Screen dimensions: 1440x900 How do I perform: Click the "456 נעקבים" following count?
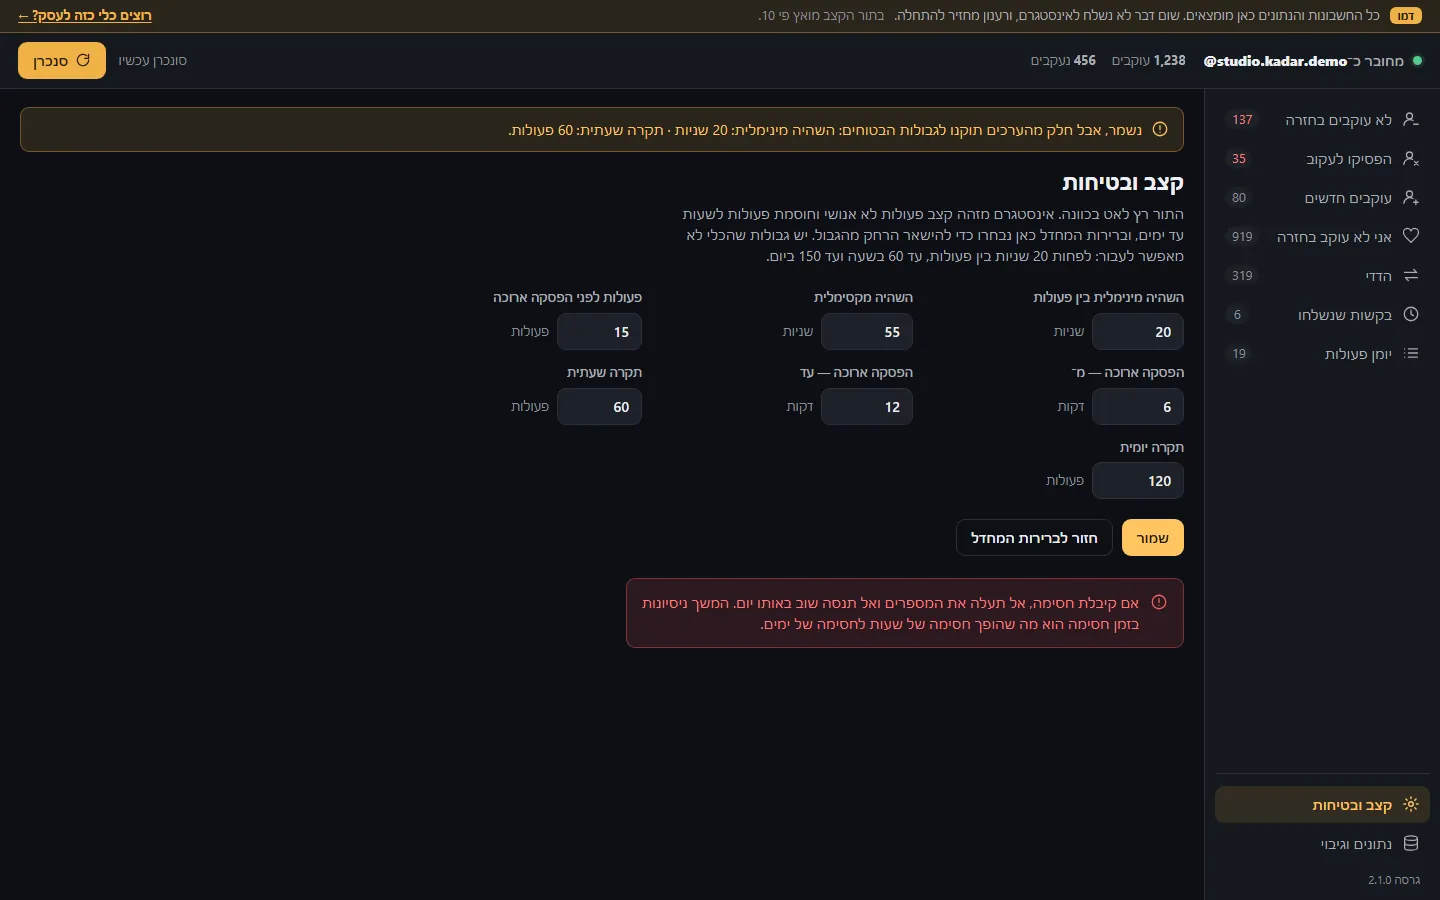(x=1063, y=61)
